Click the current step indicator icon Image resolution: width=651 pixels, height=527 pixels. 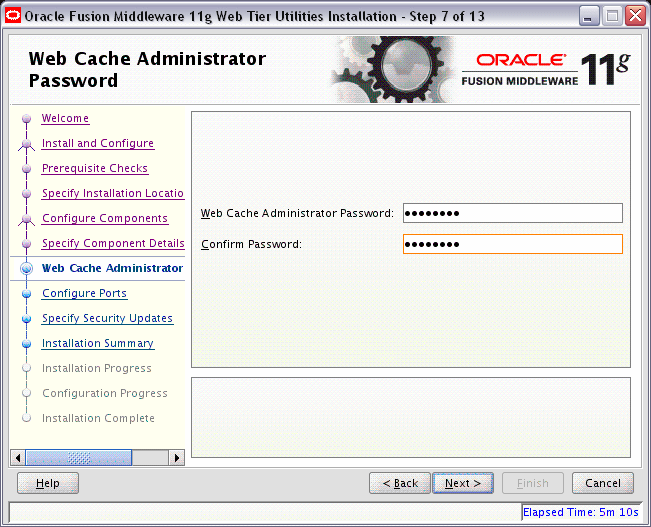27,269
